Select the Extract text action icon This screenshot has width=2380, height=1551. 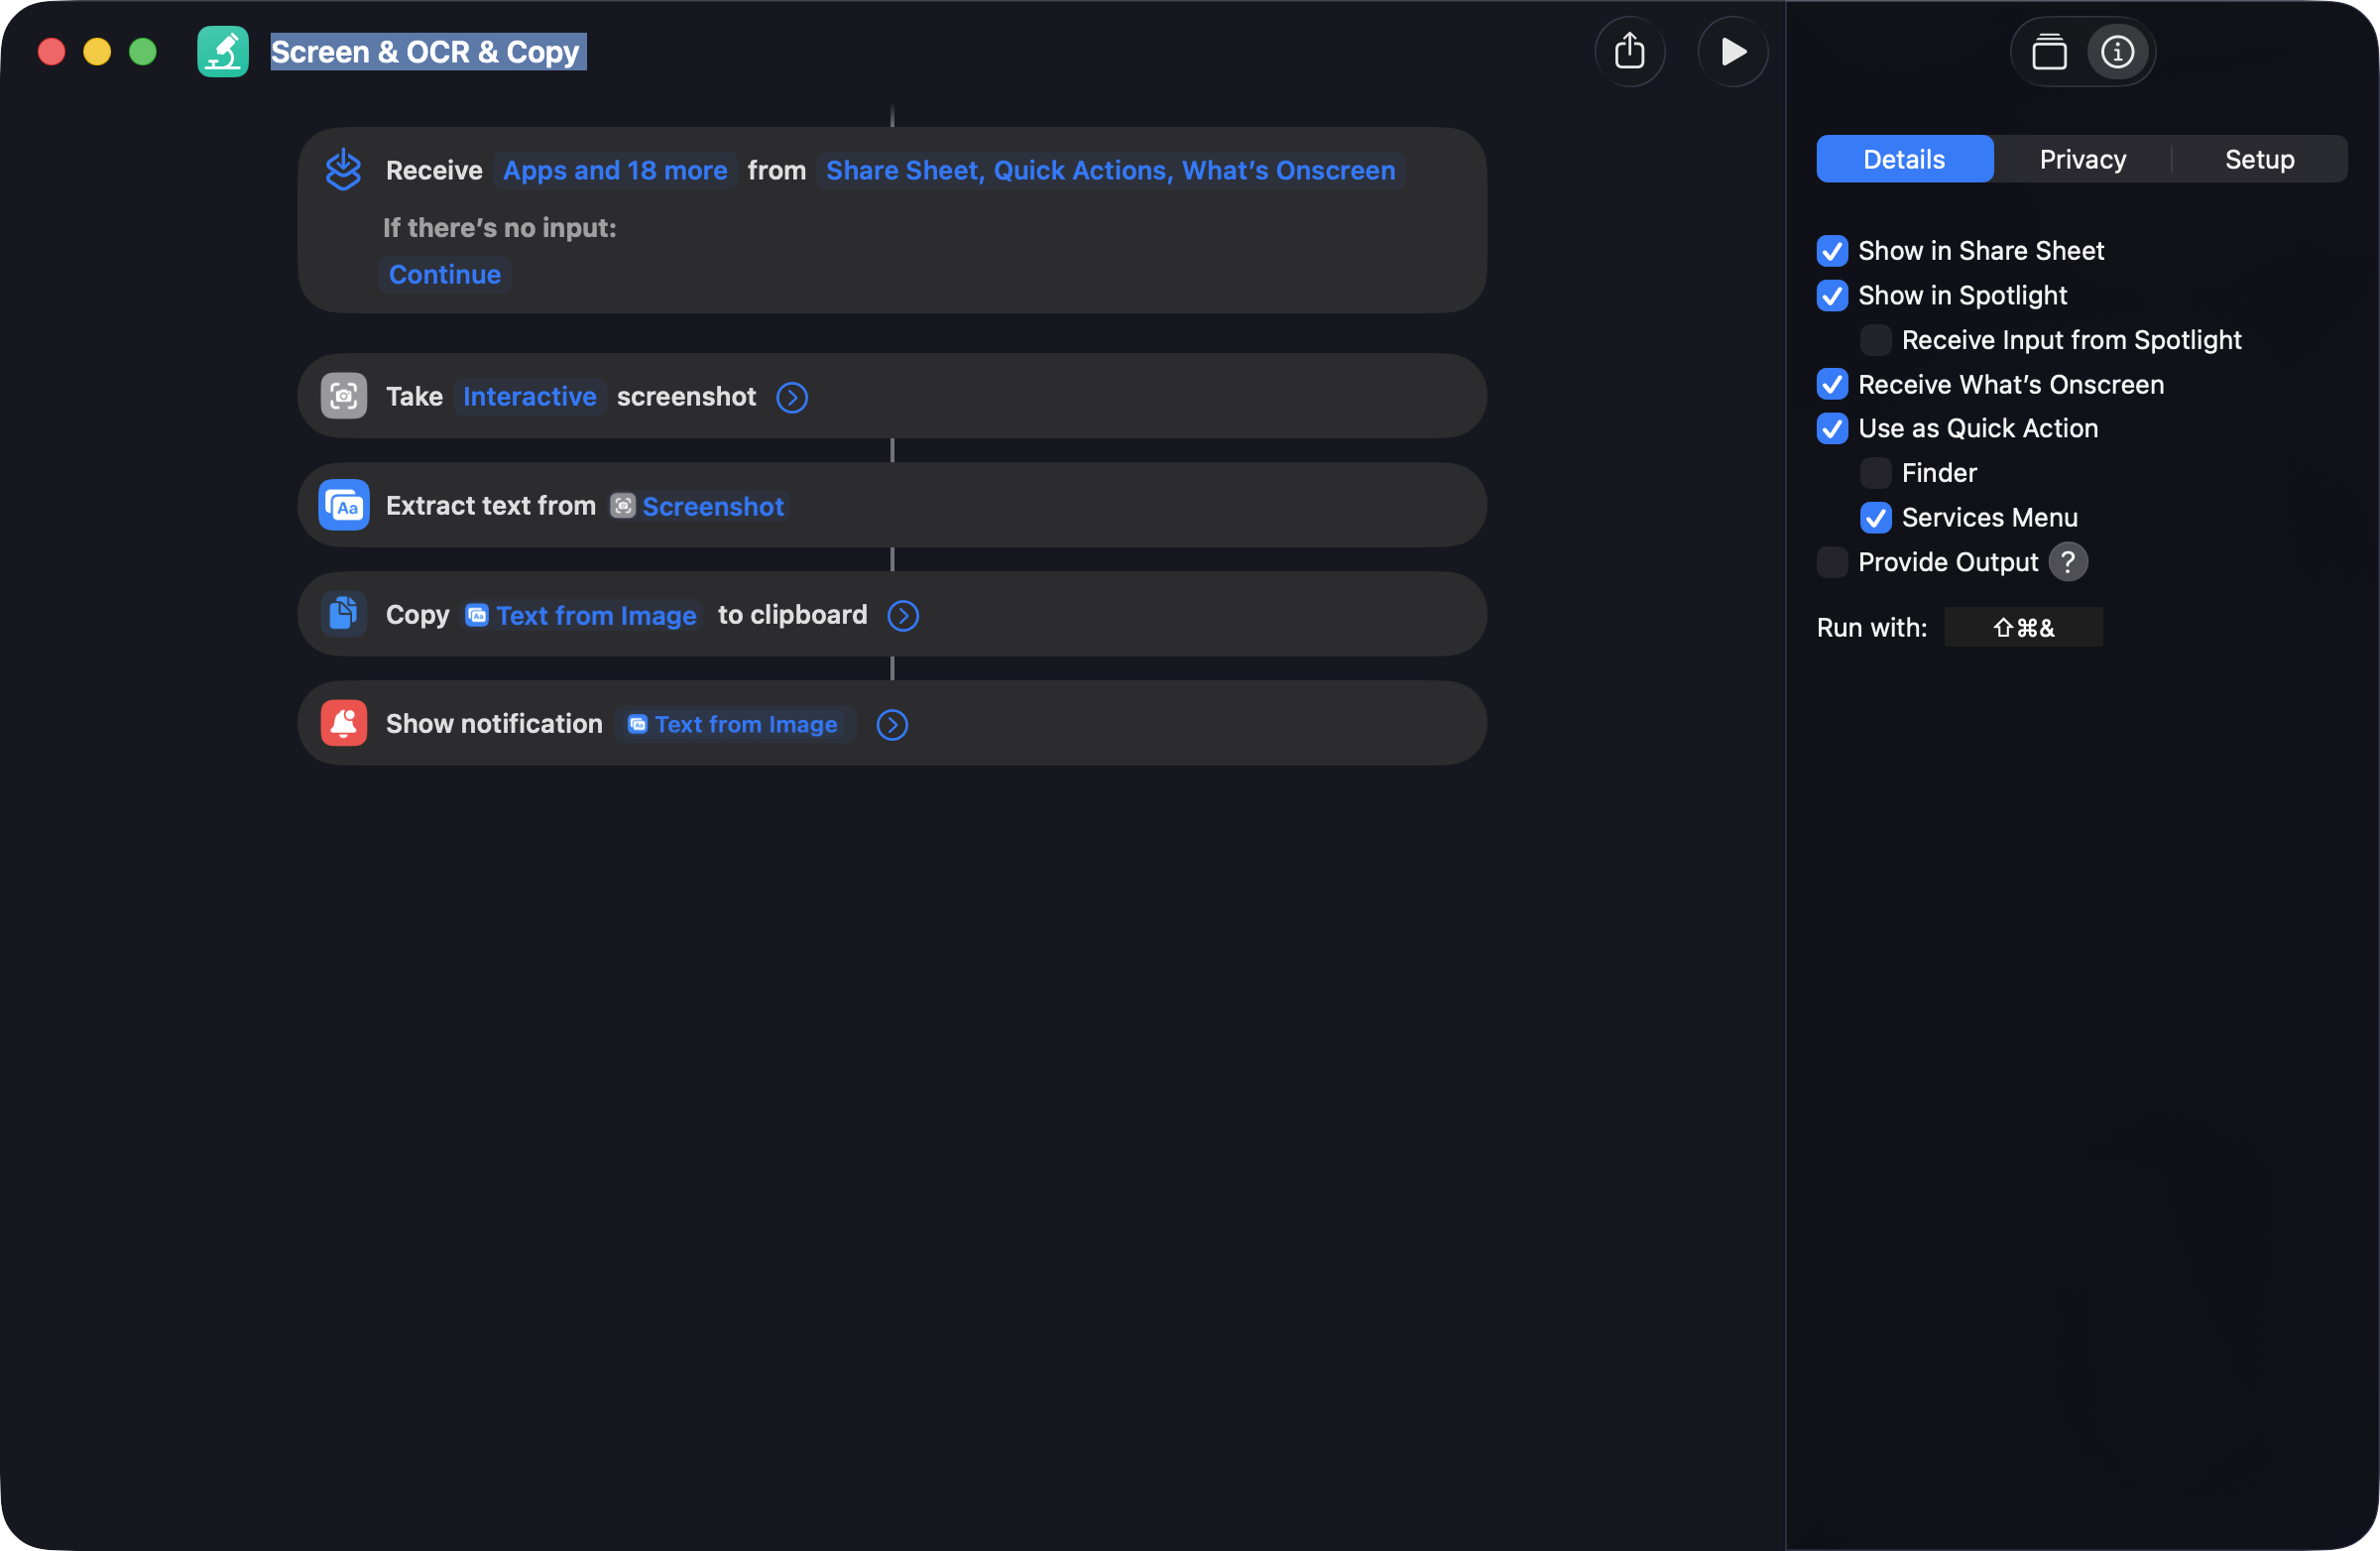pos(343,505)
